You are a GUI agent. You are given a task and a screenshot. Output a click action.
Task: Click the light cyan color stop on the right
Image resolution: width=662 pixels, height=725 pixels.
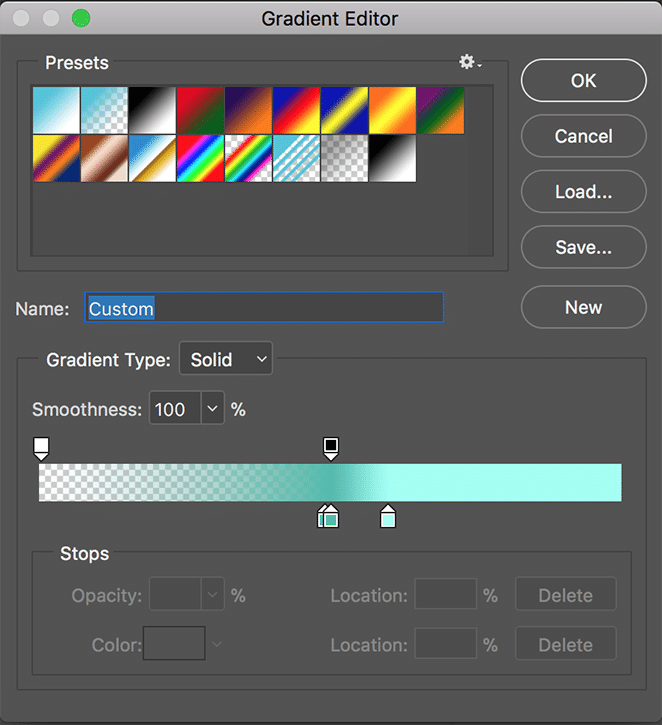[x=388, y=517]
